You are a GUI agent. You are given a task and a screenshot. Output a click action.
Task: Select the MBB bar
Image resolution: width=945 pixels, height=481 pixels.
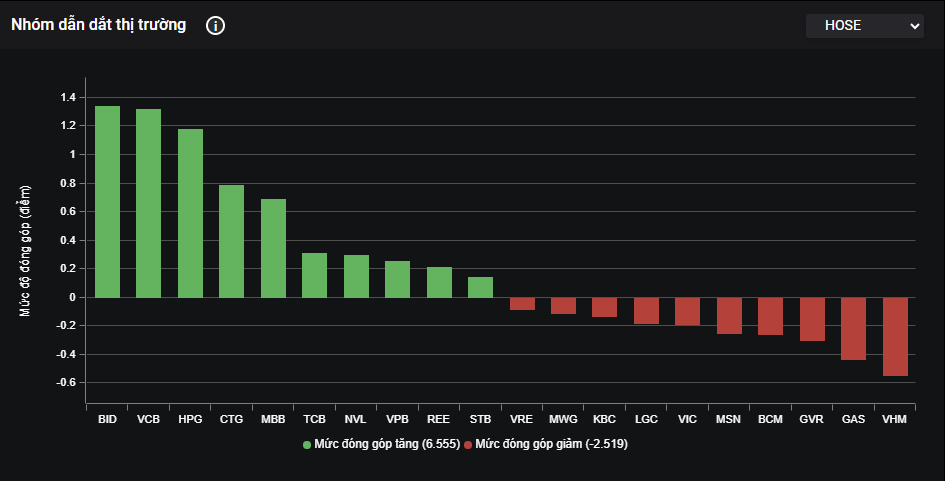coord(273,248)
